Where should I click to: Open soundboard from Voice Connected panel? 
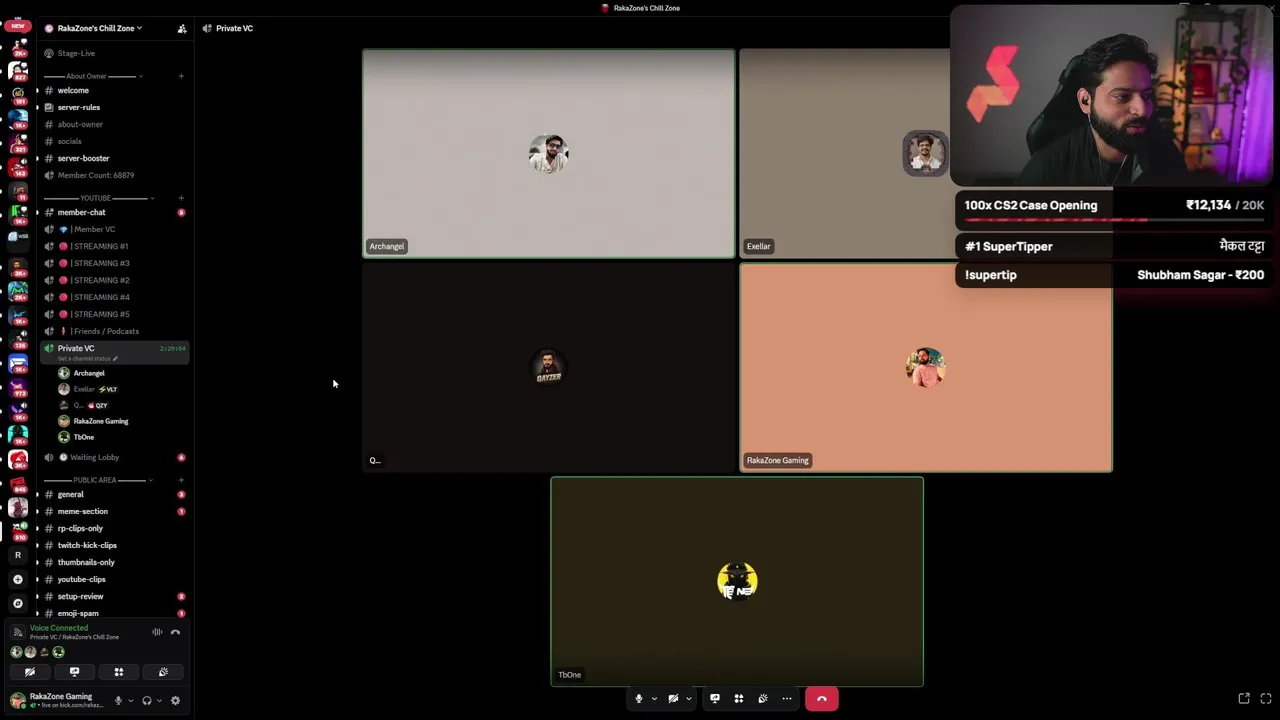click(163, 672)
